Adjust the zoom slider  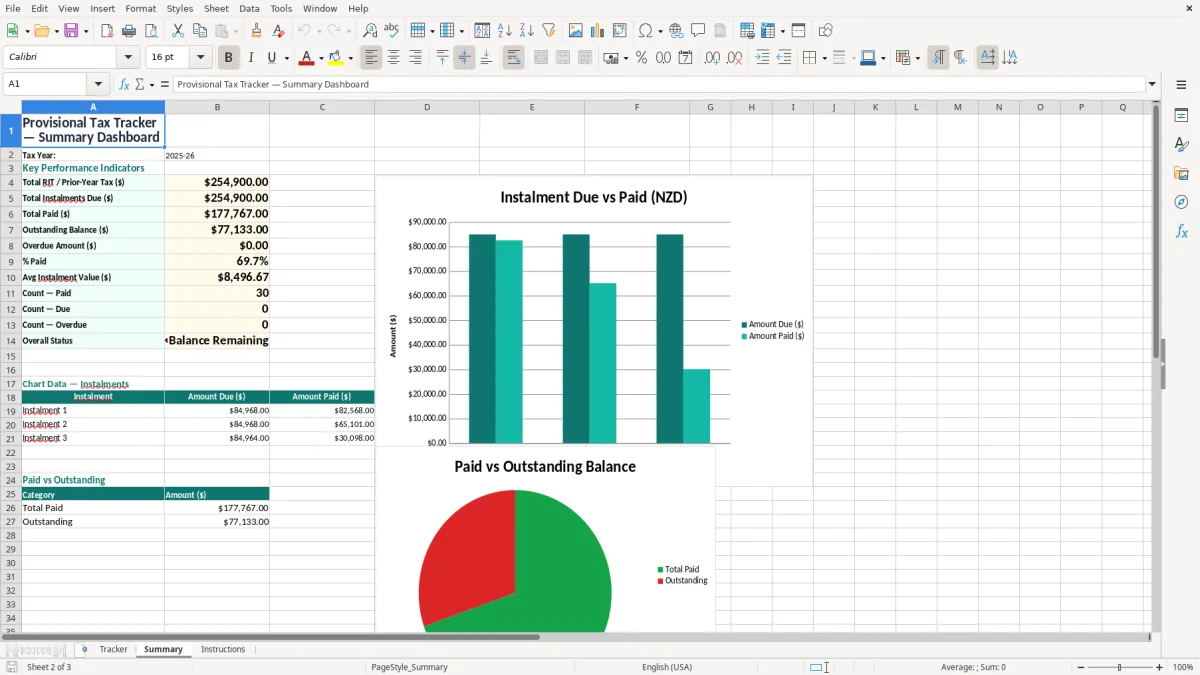point(1119,667)
